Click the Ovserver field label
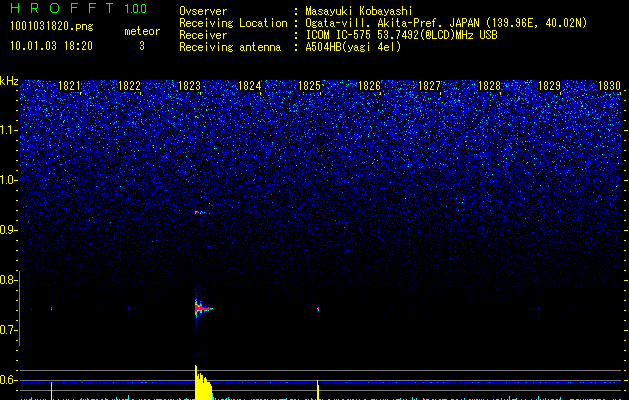This screenshot has width=629, height=400. (x=203, y=11)
